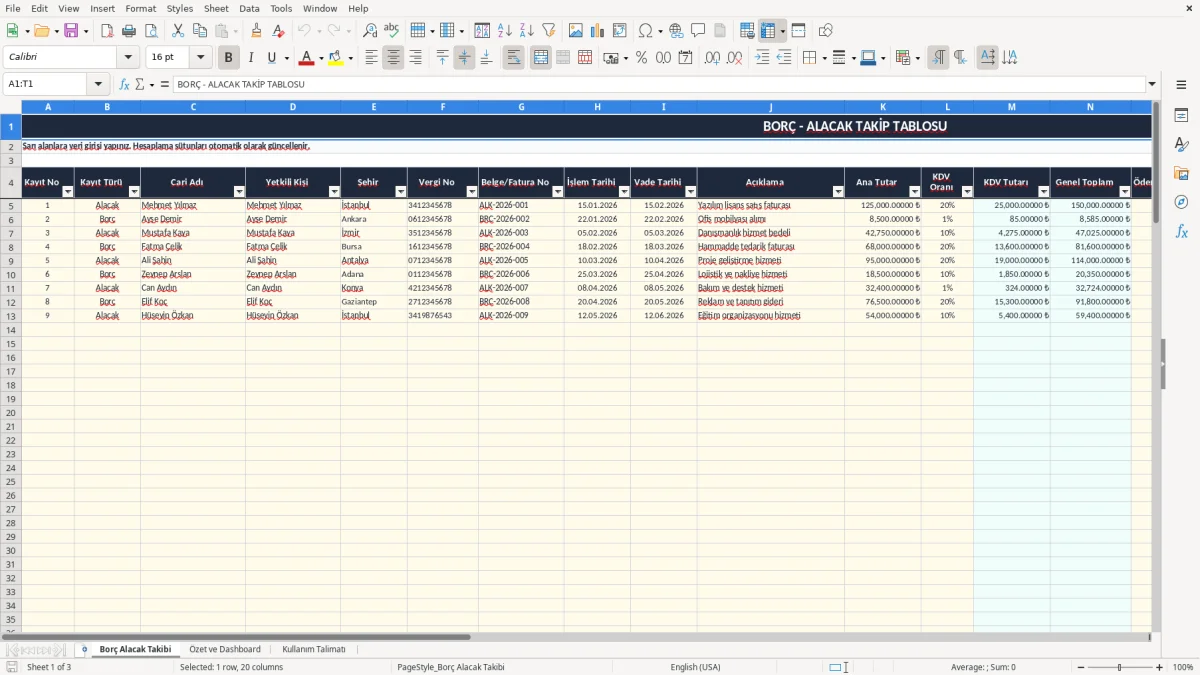The height and width of the screenshot is (675, 1200).
Task: Open the Şehir column filter dropdown
Action: [401, 191]
